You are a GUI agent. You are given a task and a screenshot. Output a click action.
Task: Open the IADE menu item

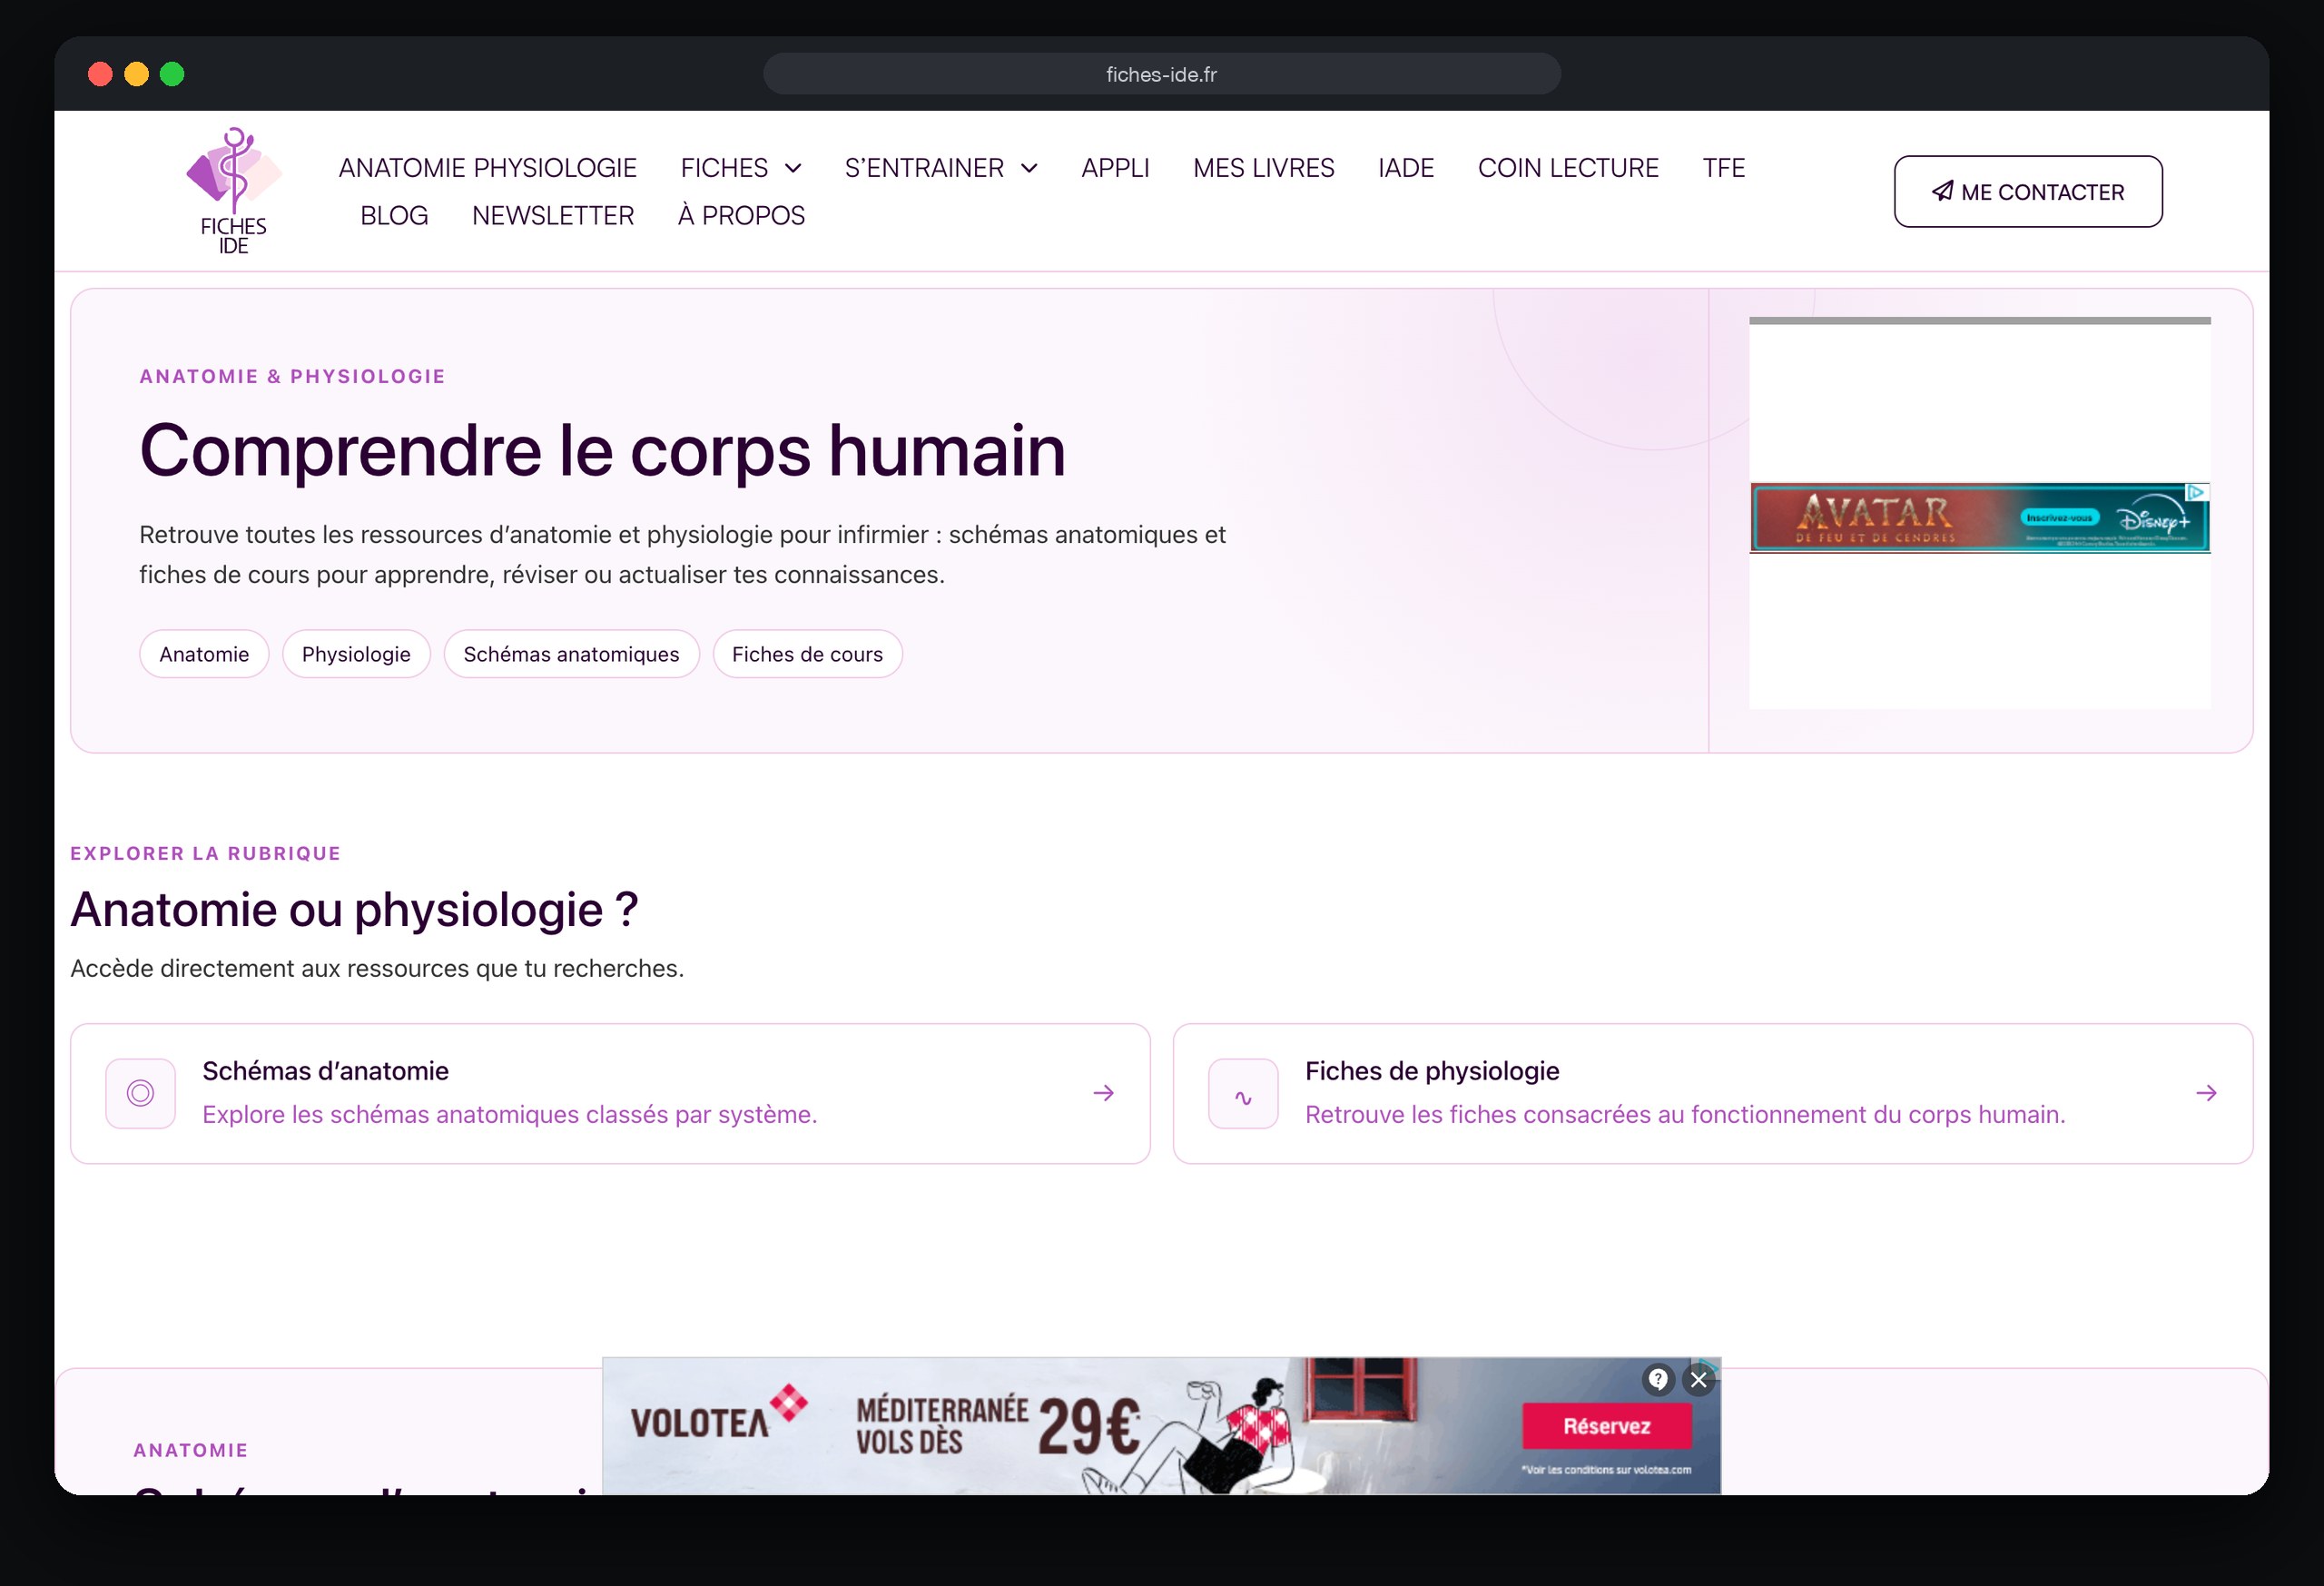click(1406, 168)
